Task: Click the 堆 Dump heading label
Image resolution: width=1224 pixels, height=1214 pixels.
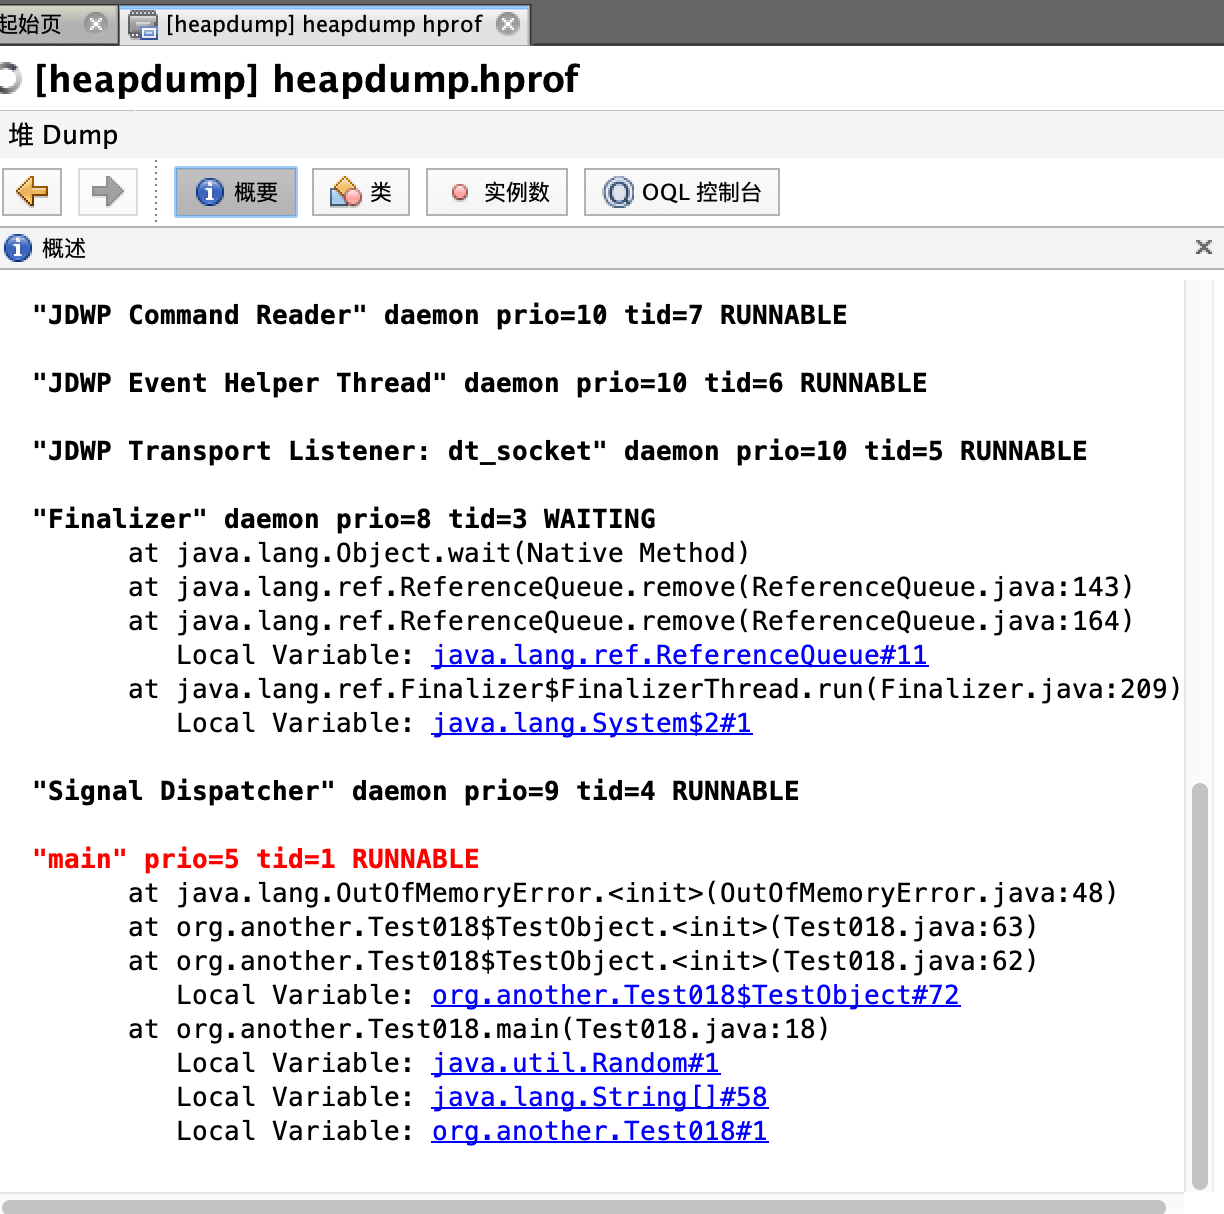Action: (x=63, y=134)
